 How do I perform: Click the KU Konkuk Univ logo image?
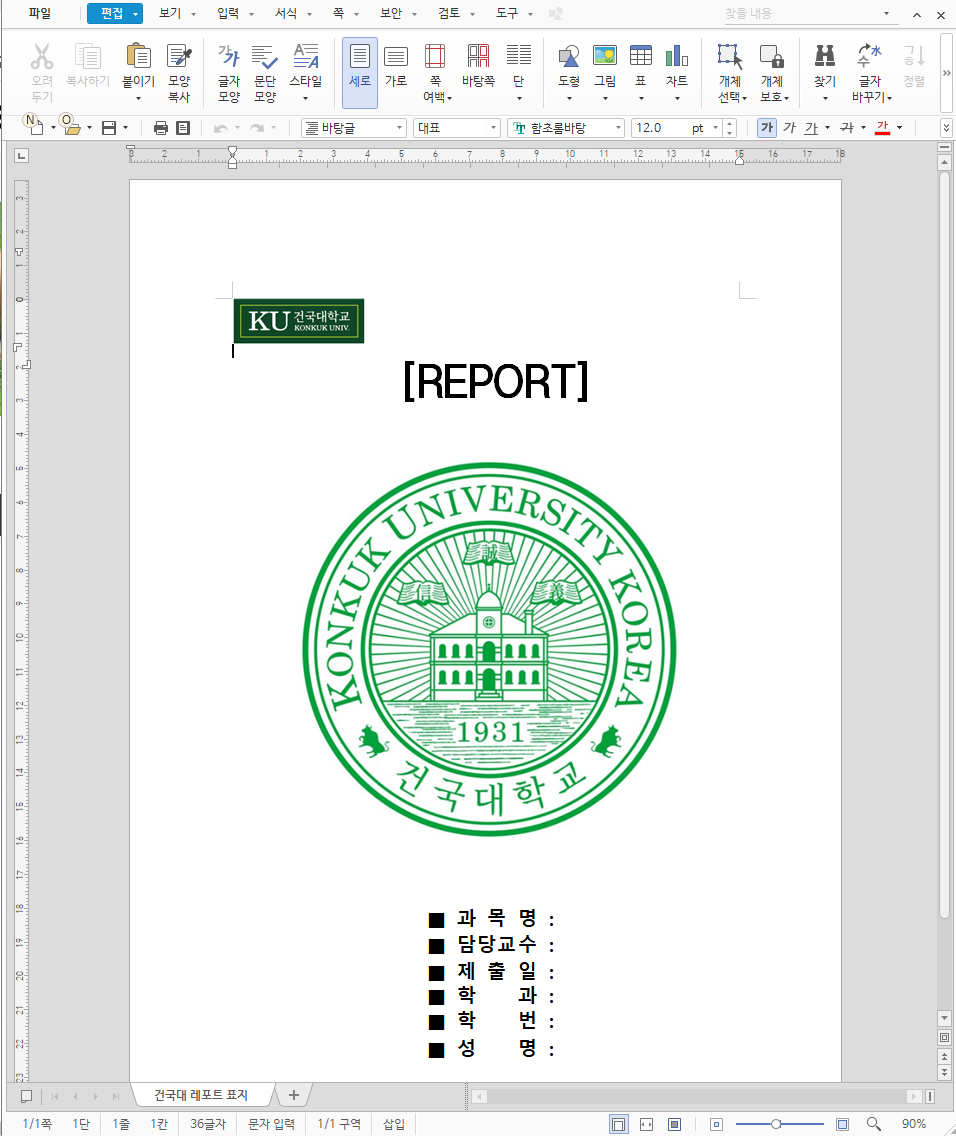pos(299,321)
